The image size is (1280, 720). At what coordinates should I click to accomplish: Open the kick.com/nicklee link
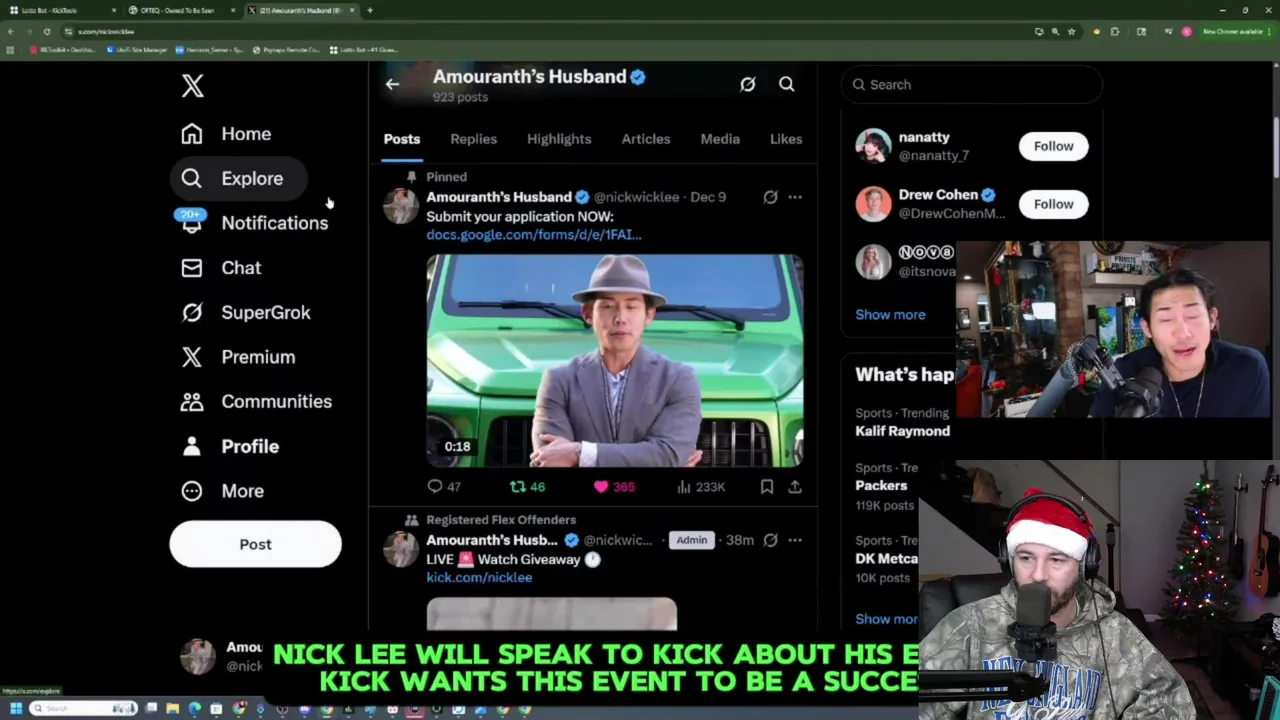coord(479,577)
